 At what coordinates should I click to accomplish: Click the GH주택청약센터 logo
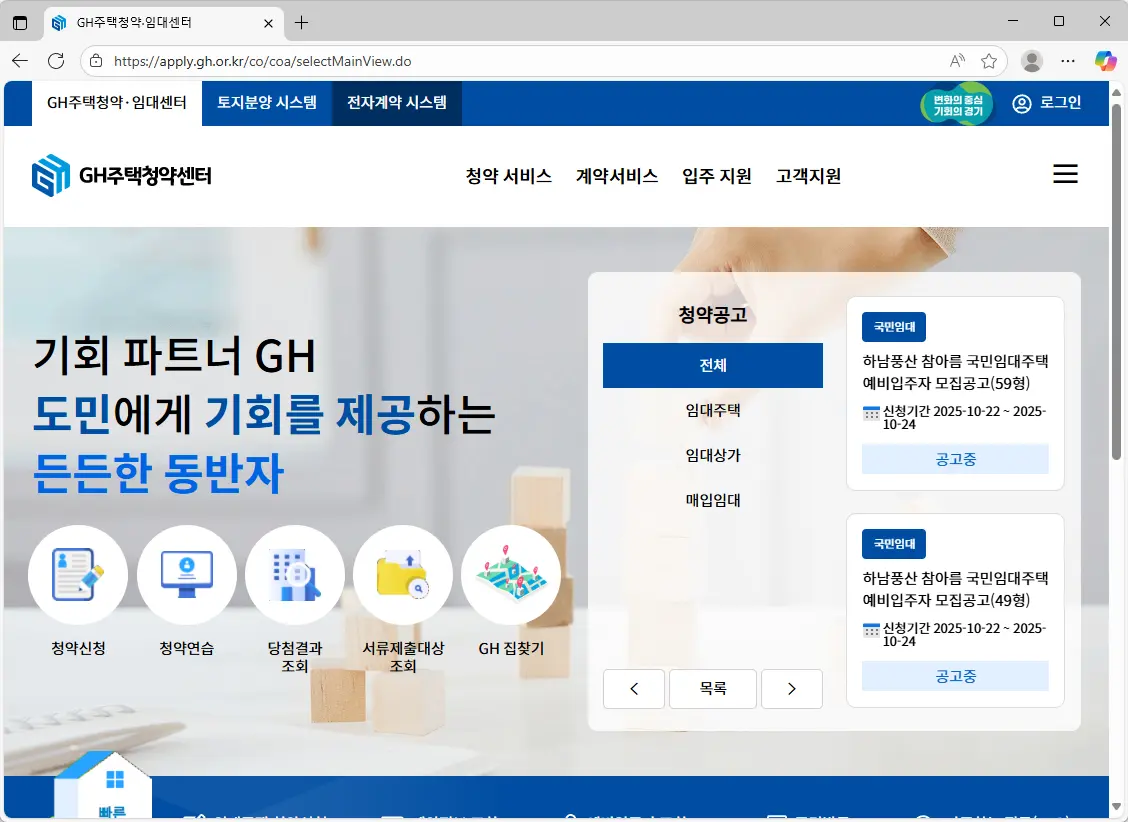point(120,172)
